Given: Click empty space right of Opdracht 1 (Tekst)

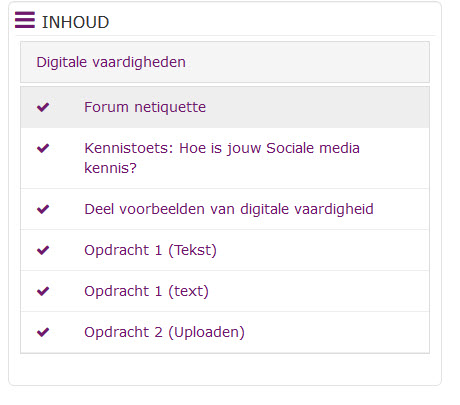Looking at the screenshot, I should 323,250.
